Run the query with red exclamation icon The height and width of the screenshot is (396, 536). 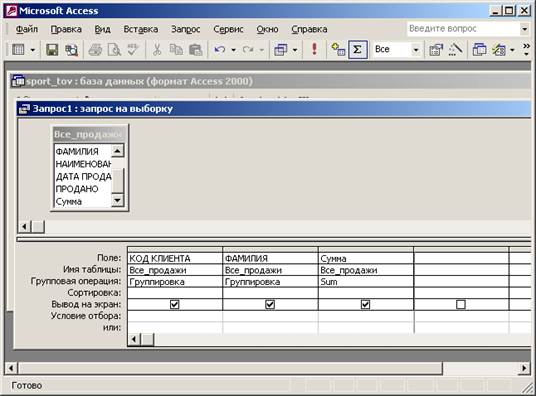coord(314,49)
